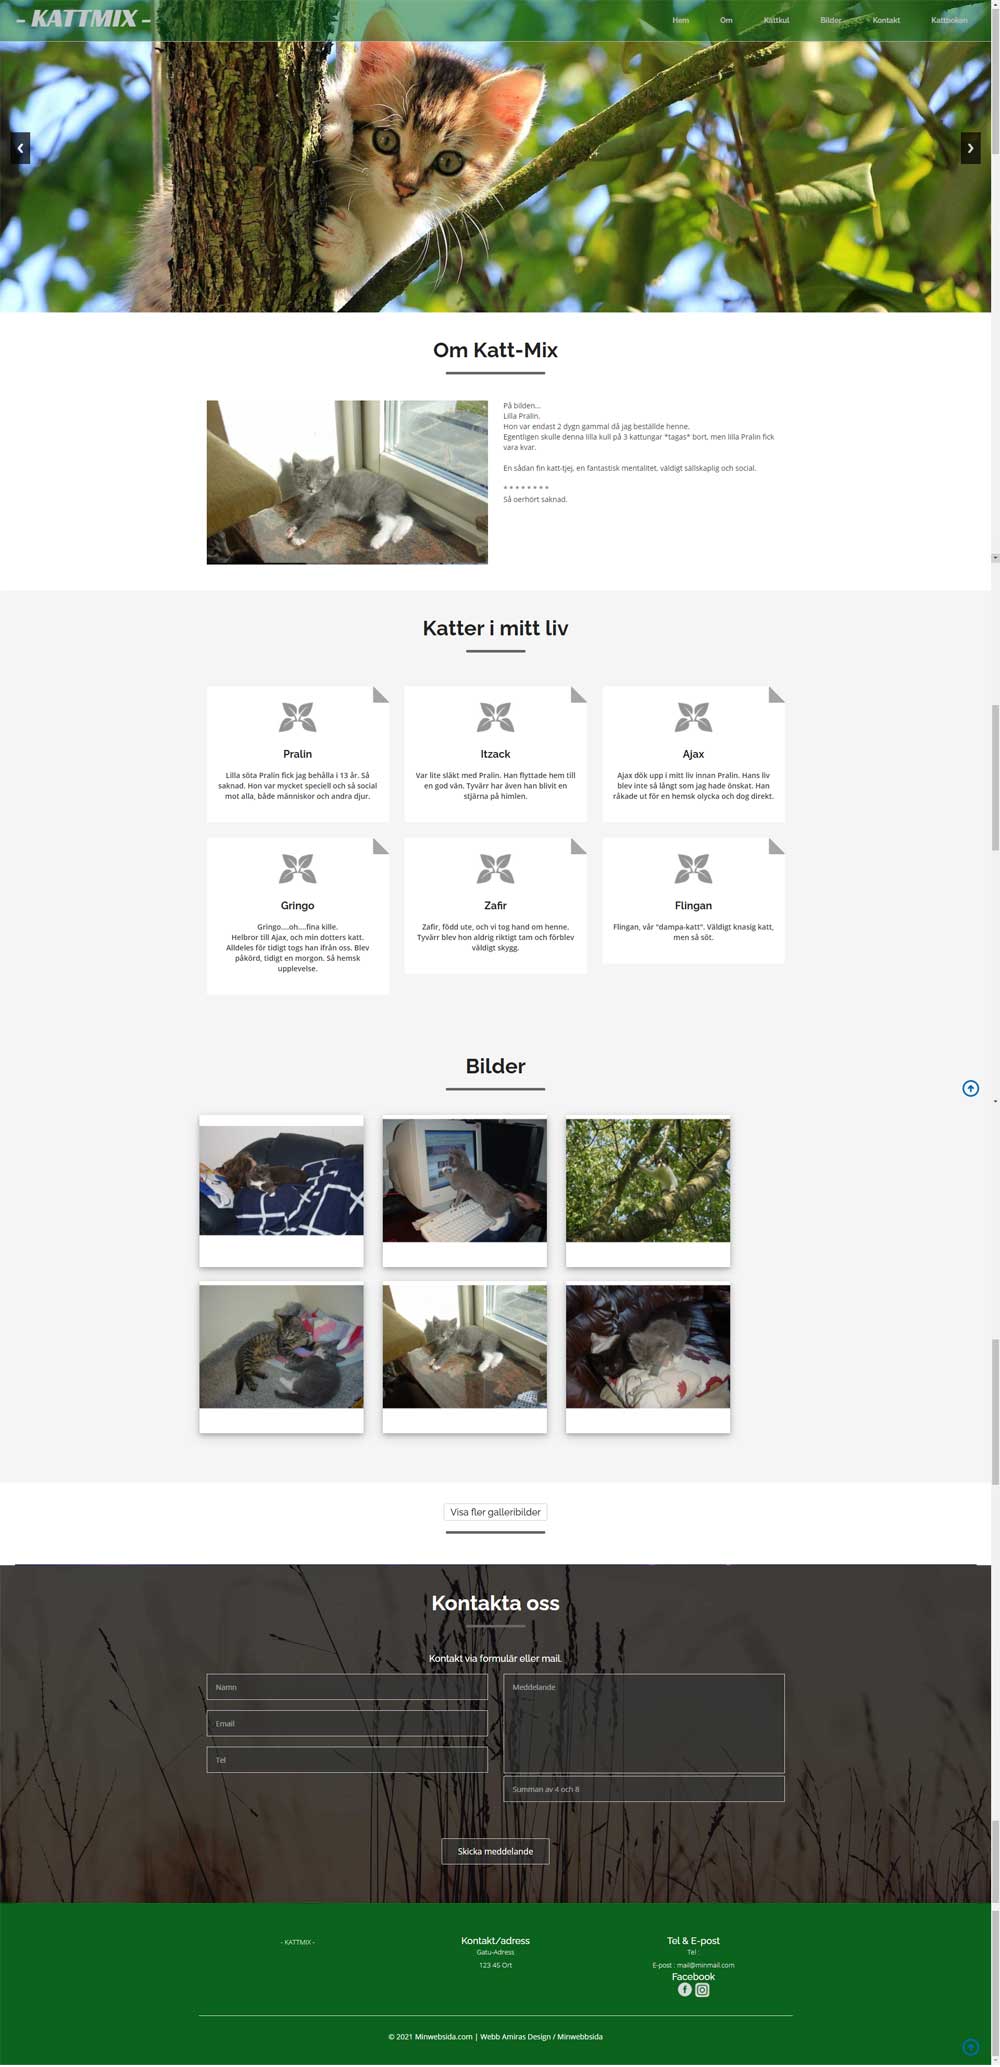Click the KATTMIX logo in header

click(84, 19)
